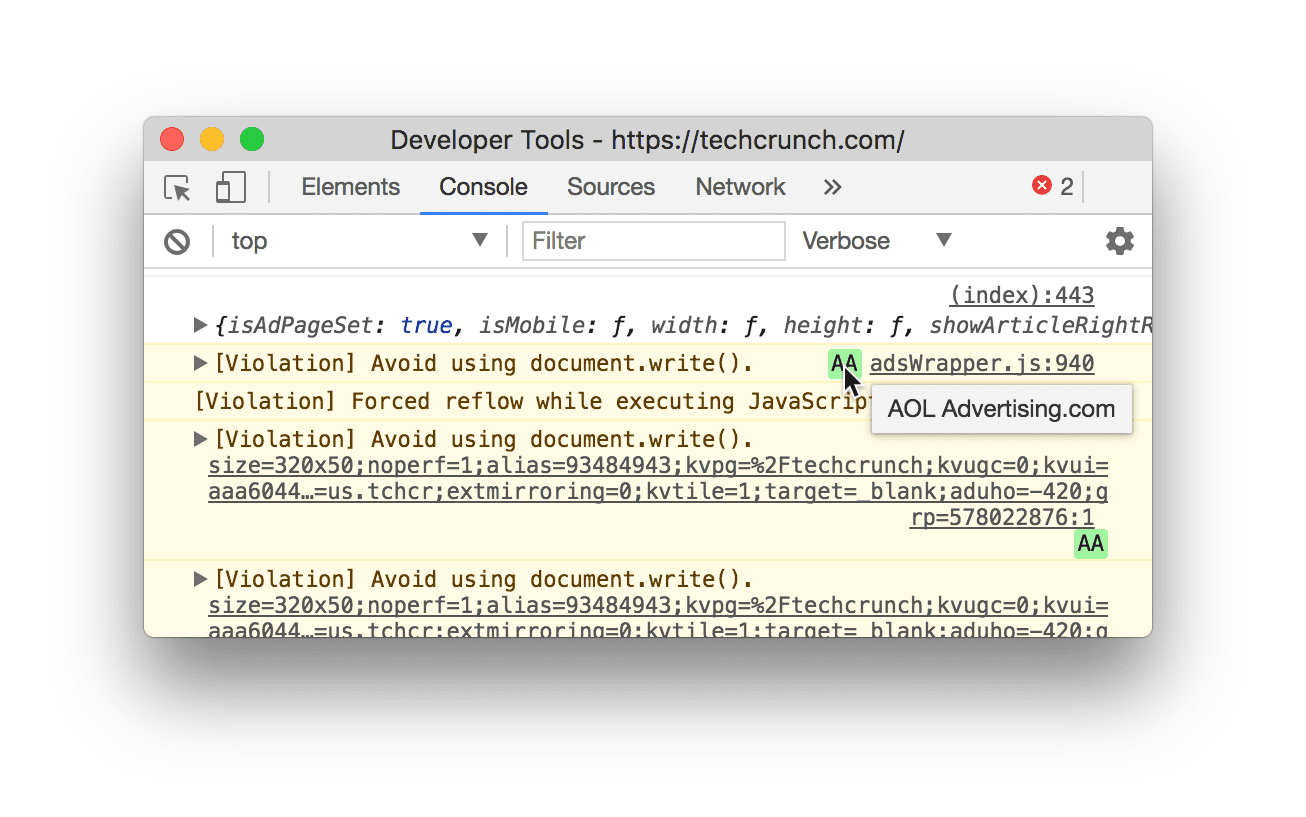This screenshot has height=817, width=1306.
Task: Toggle the device toolbar icon
Action: (229, 188)
